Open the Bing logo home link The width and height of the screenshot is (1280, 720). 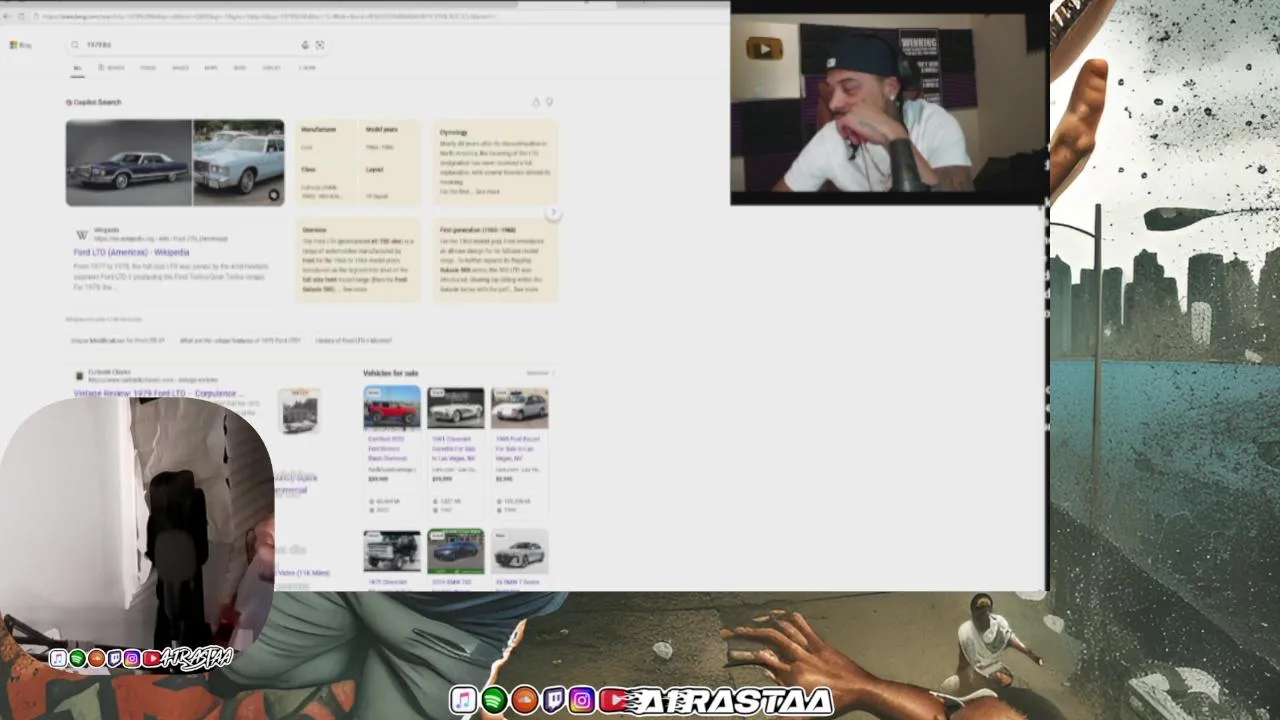[20, 45]
